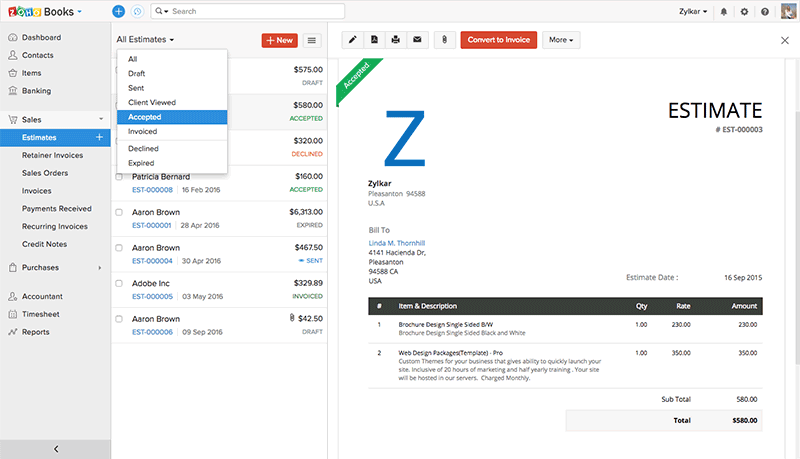The width and height of the screenshot is (800, 459).
Task: Expand the Purchases sidebar section
Action: [x=55, y=267]
